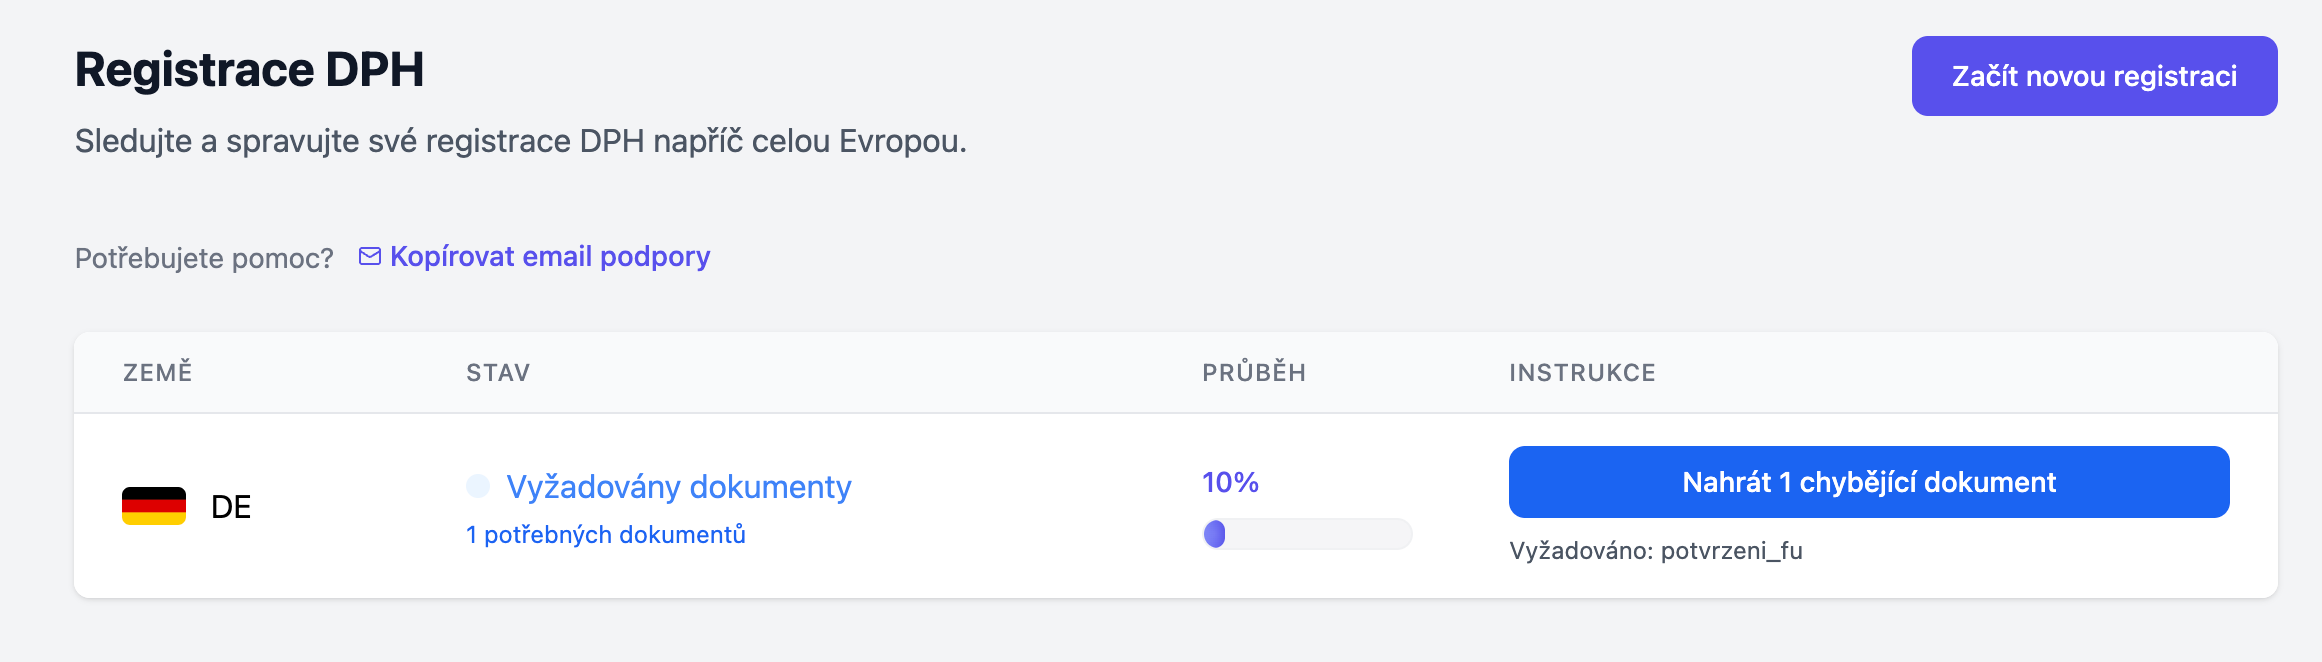Click the 10% progress label
Image resolution: width=2322 pixels, height=662 pixels.
click(x=1230, y=482)
